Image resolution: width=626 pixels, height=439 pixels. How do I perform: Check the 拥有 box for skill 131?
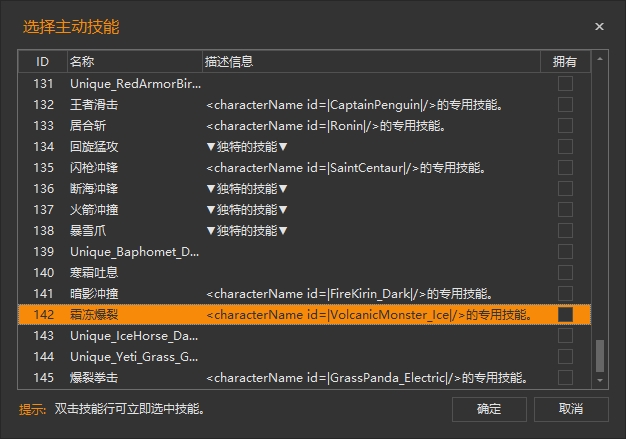(565, 84)
